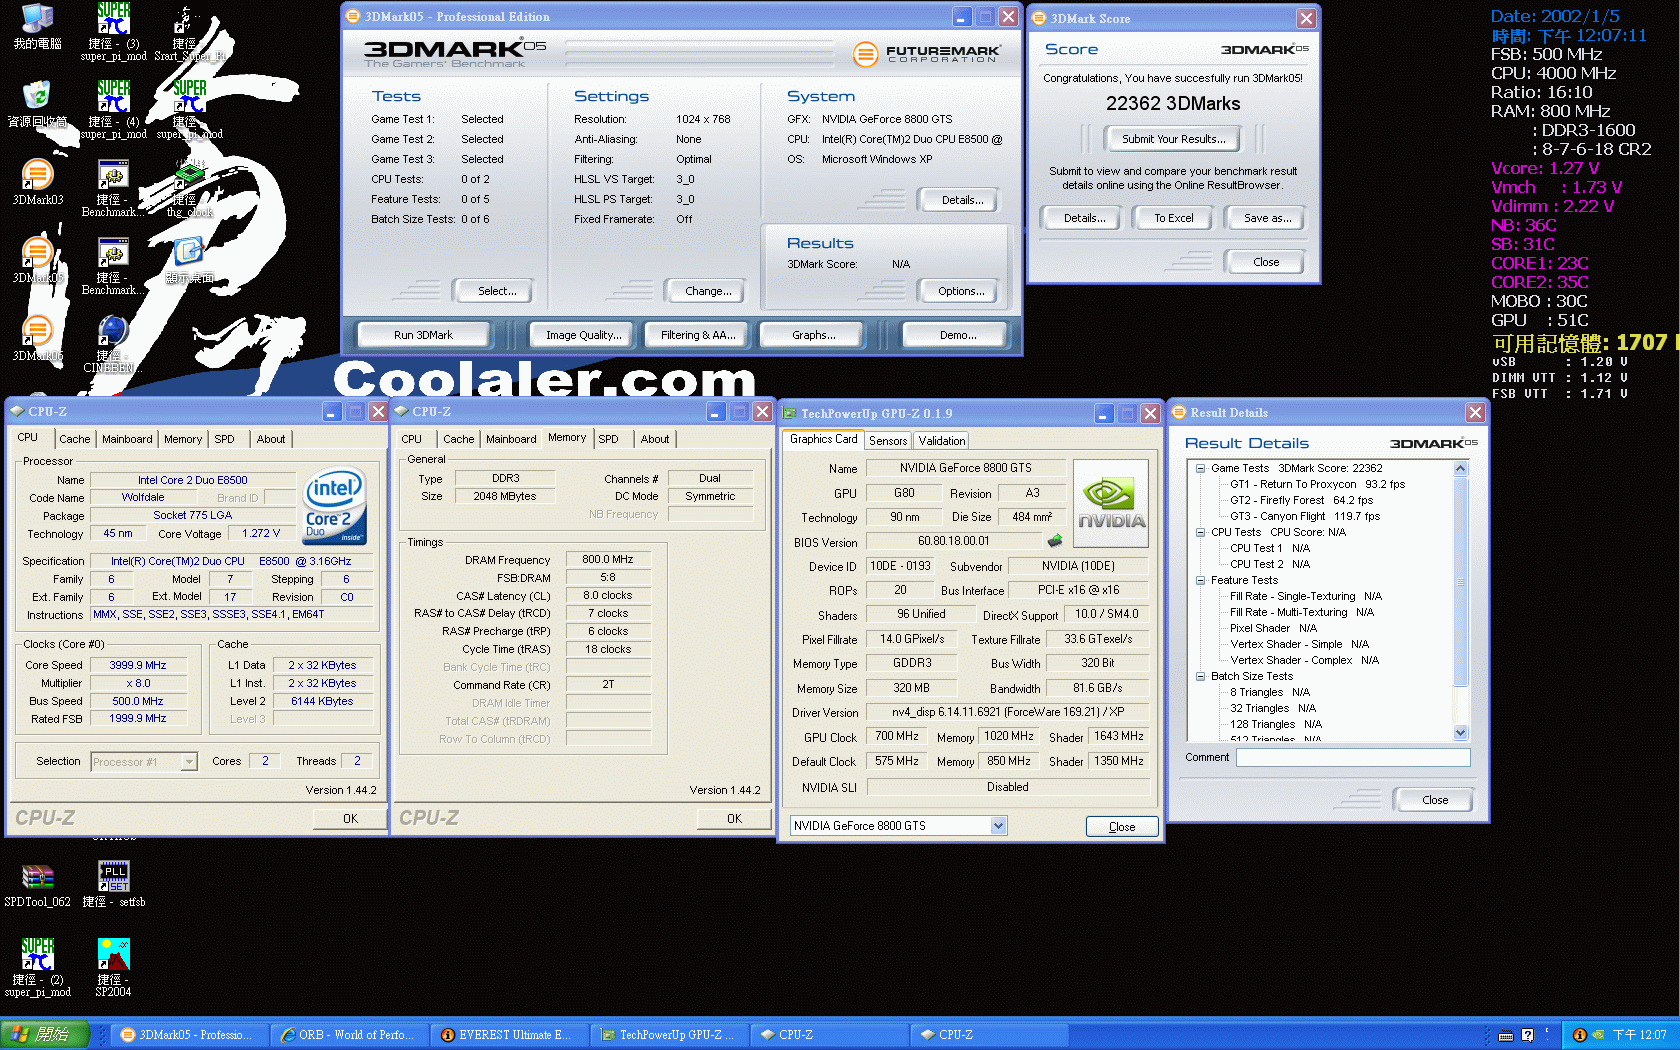The width and height of the screenshot is (1680, 1050).
Task: Open the super_pi_mod (2) shortcut
Action: pos(37,967)
